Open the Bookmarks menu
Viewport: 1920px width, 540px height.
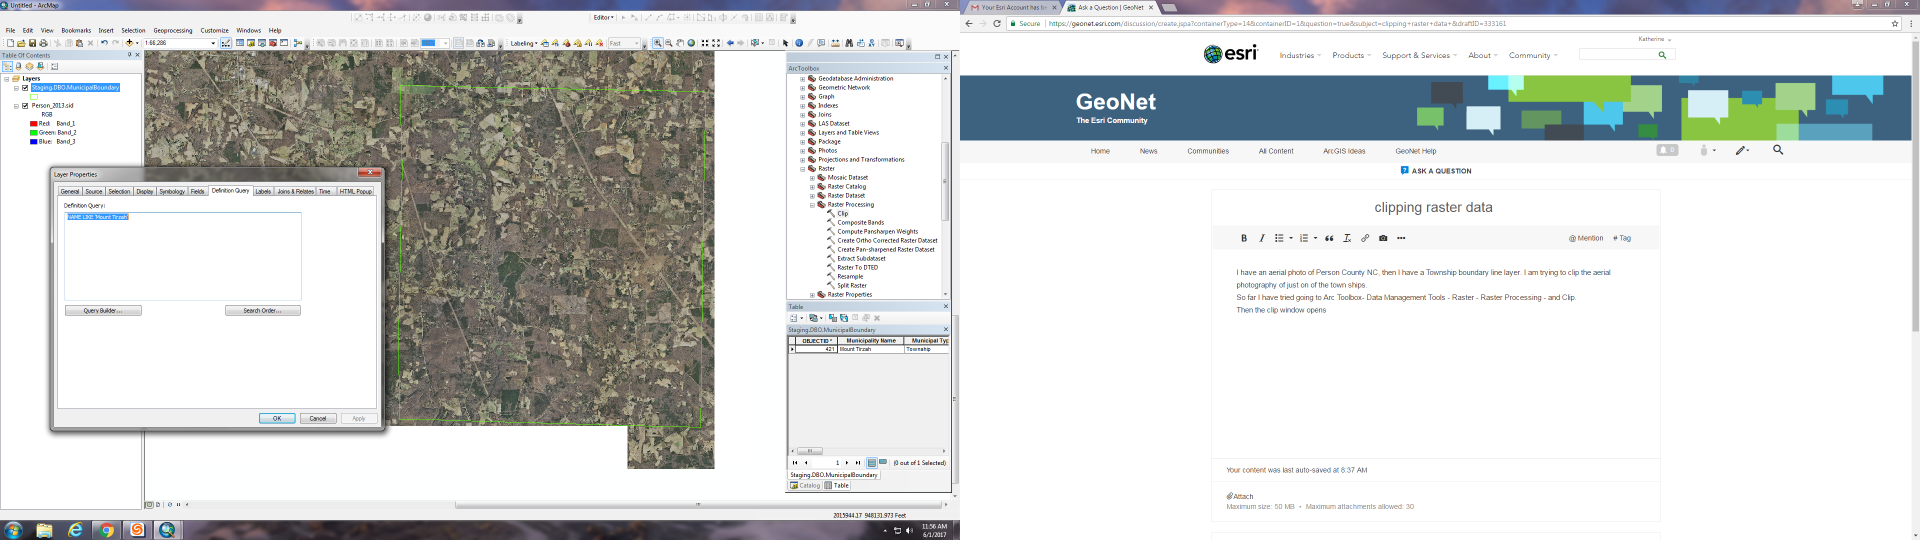point(76,30)
